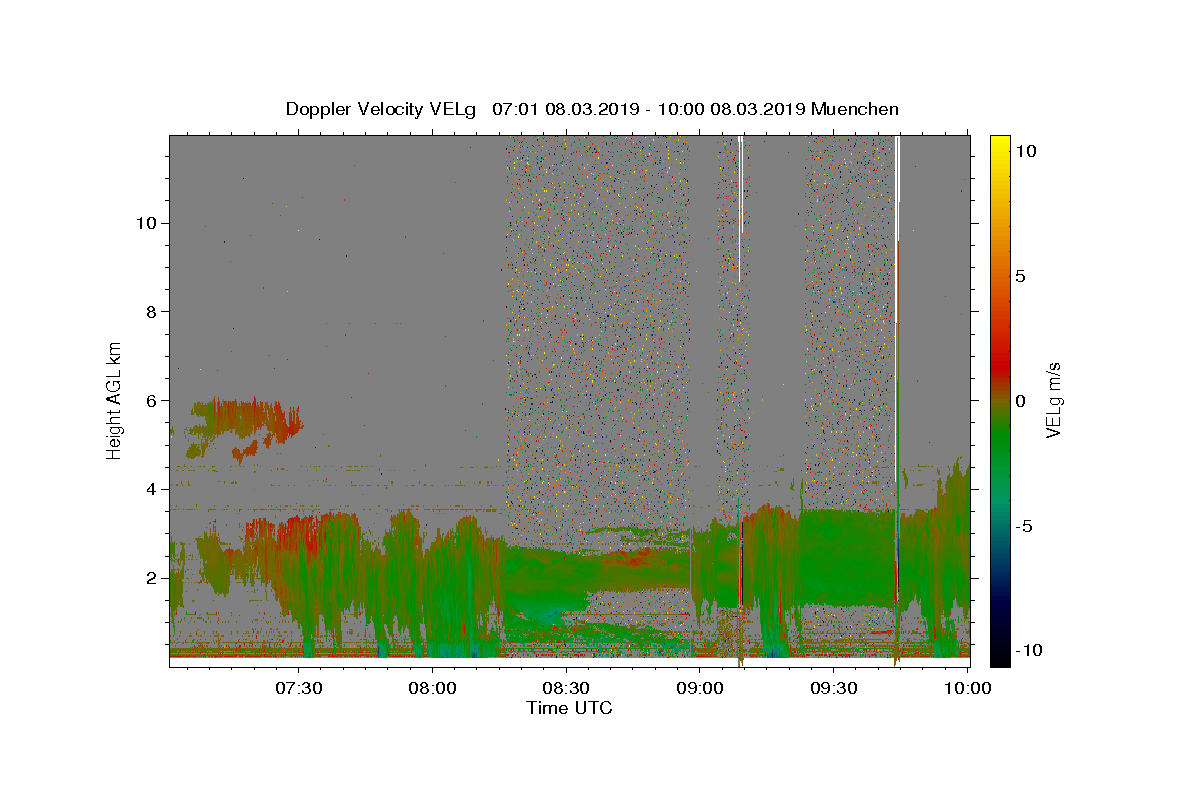The width and height of the screenshot is (1200, 800).
Task: Click the colorbar value -5
Action: tap(1024, 525)
